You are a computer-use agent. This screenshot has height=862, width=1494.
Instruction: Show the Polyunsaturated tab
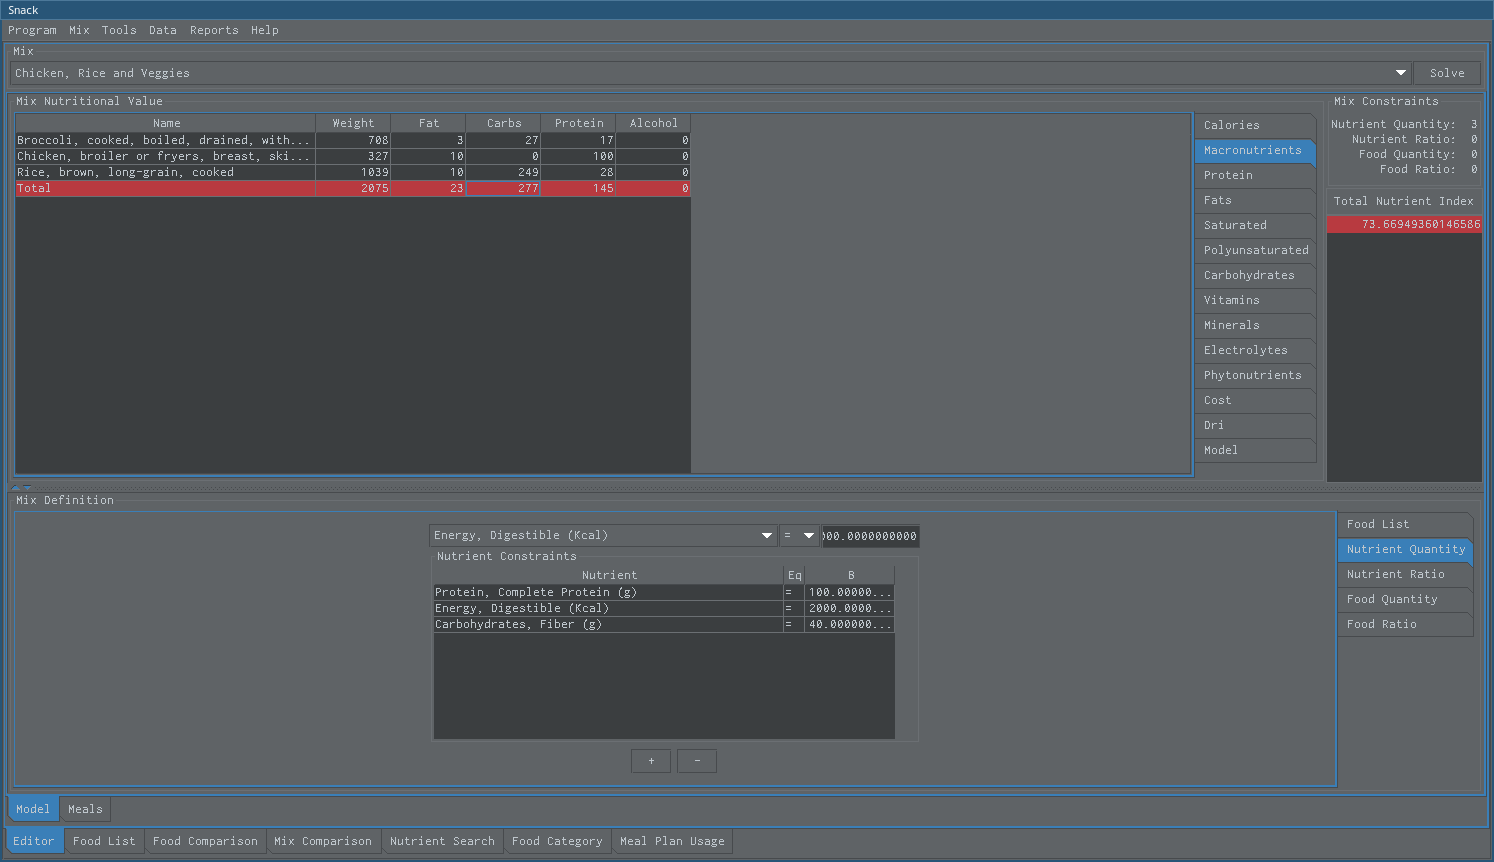pos(1254,250)
